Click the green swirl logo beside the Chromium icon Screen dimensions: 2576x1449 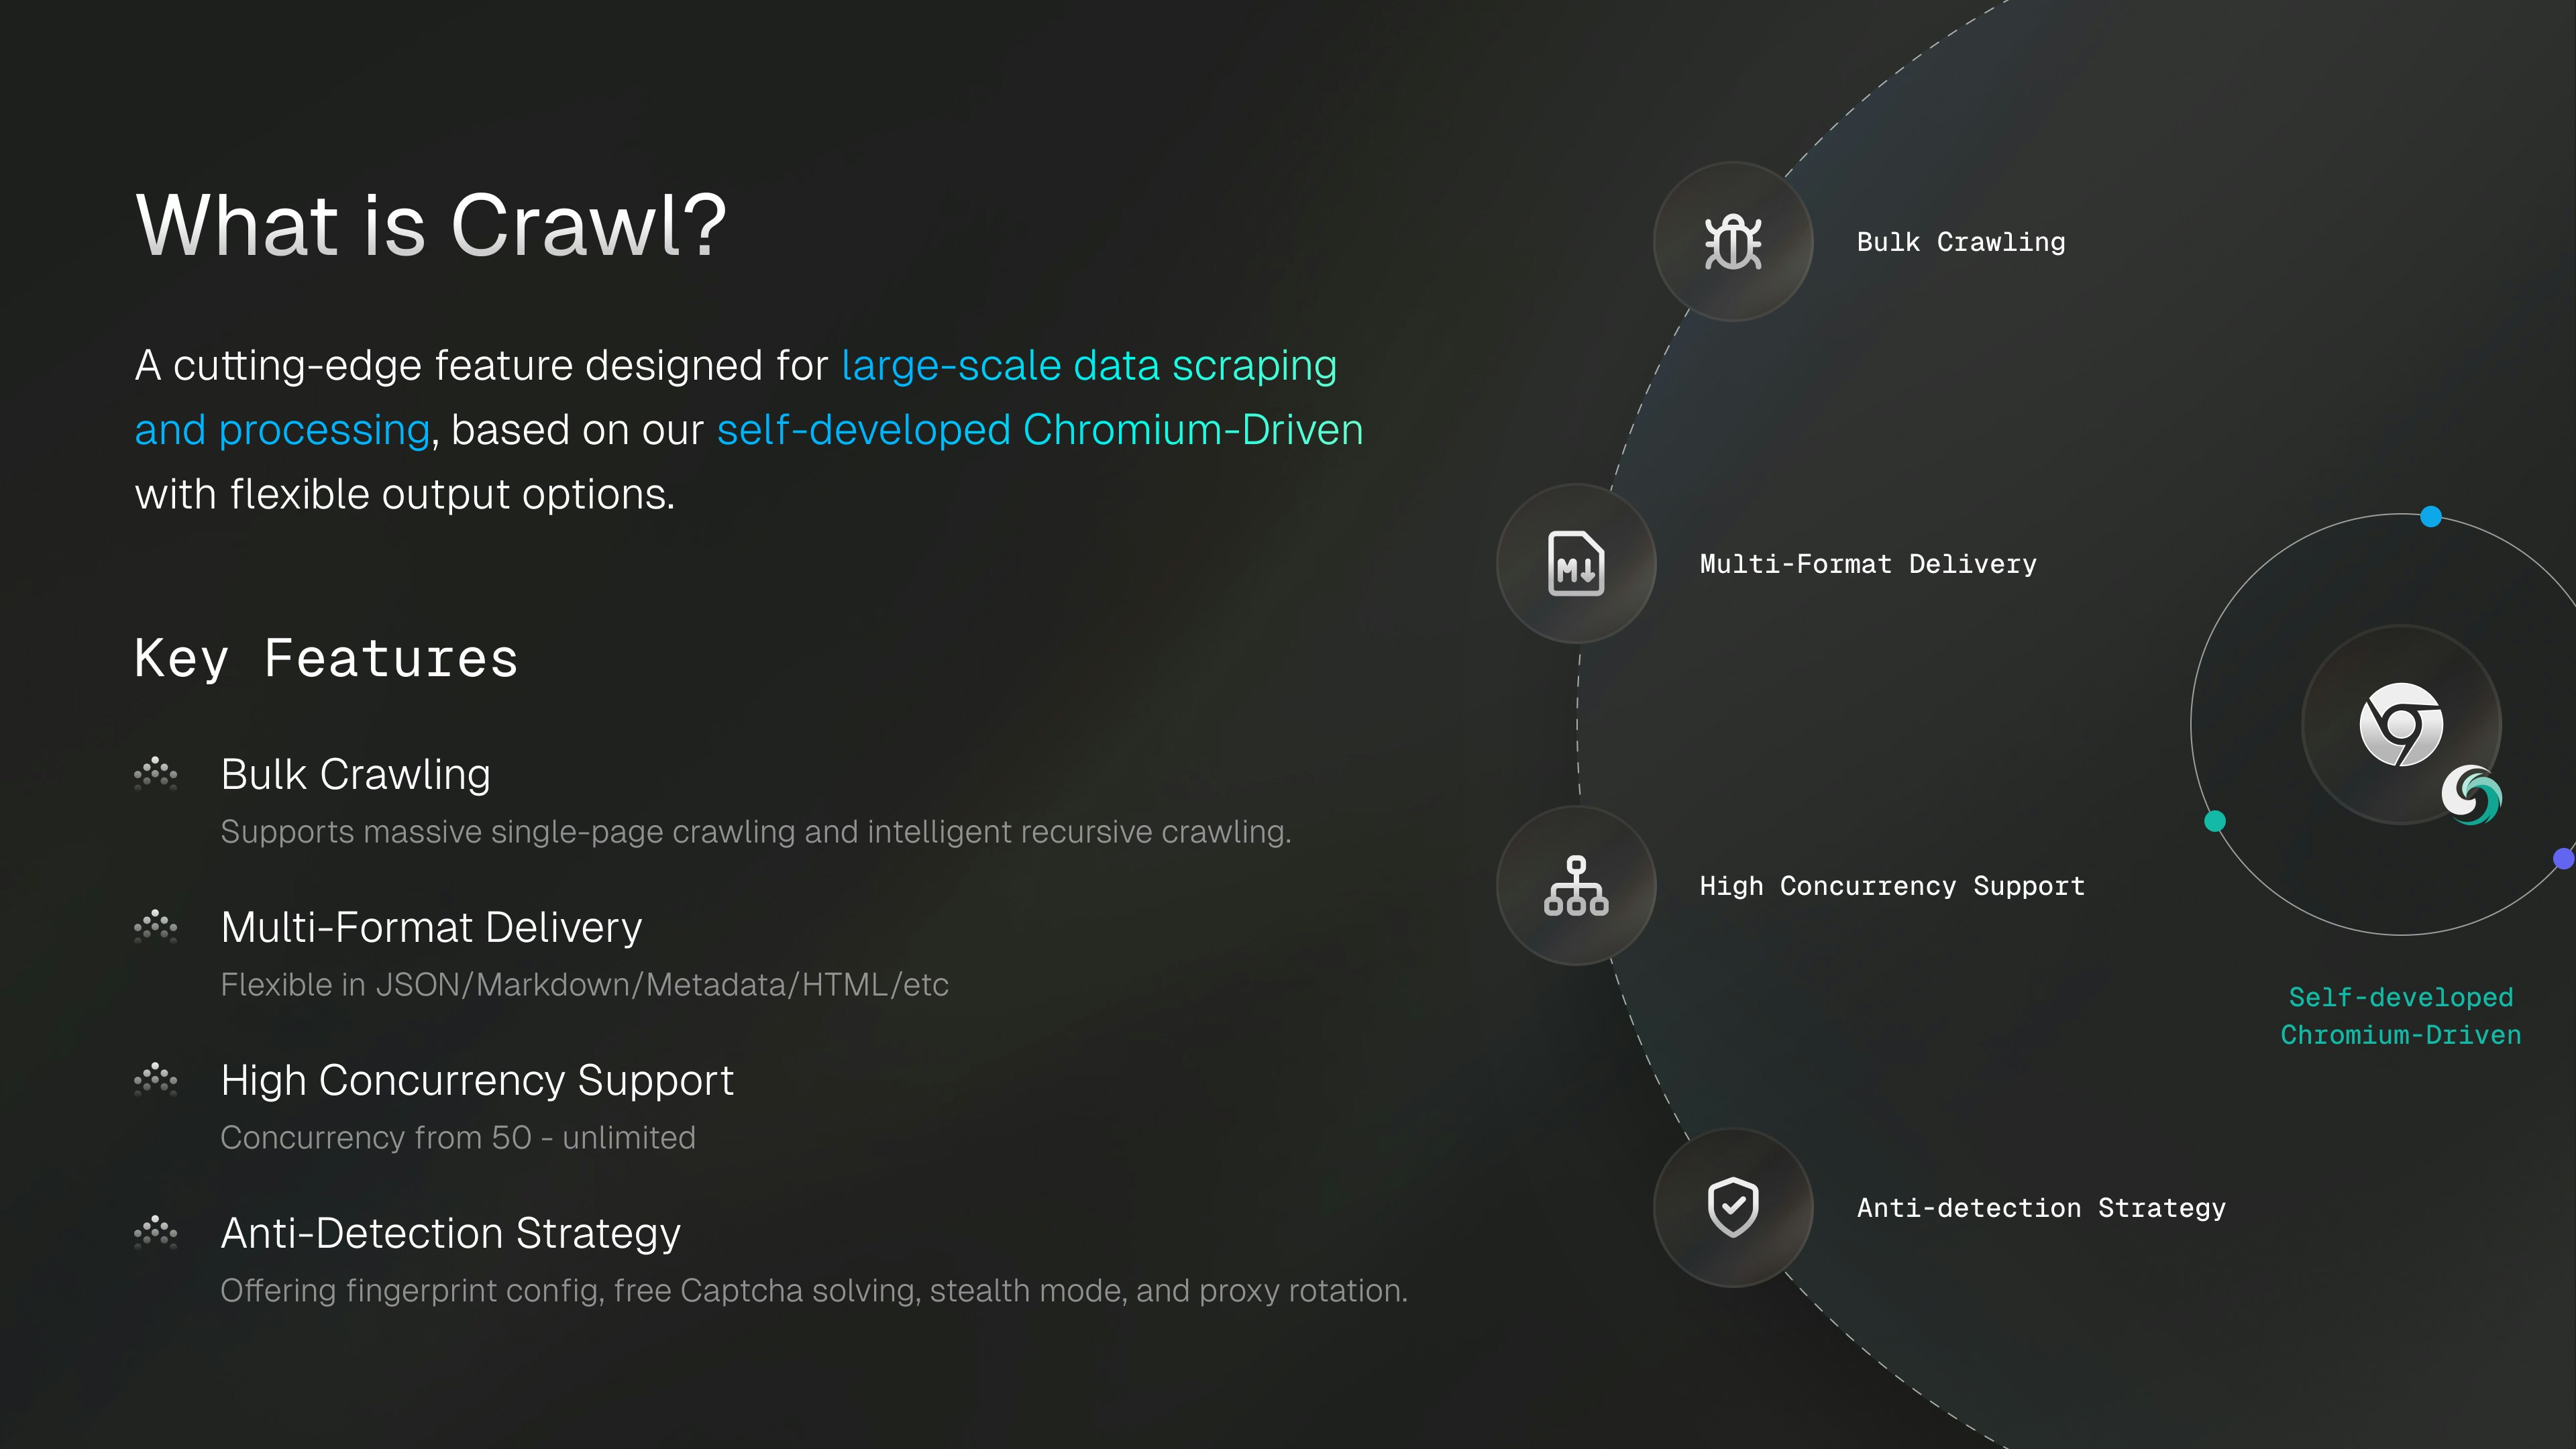click(2471, 795)
